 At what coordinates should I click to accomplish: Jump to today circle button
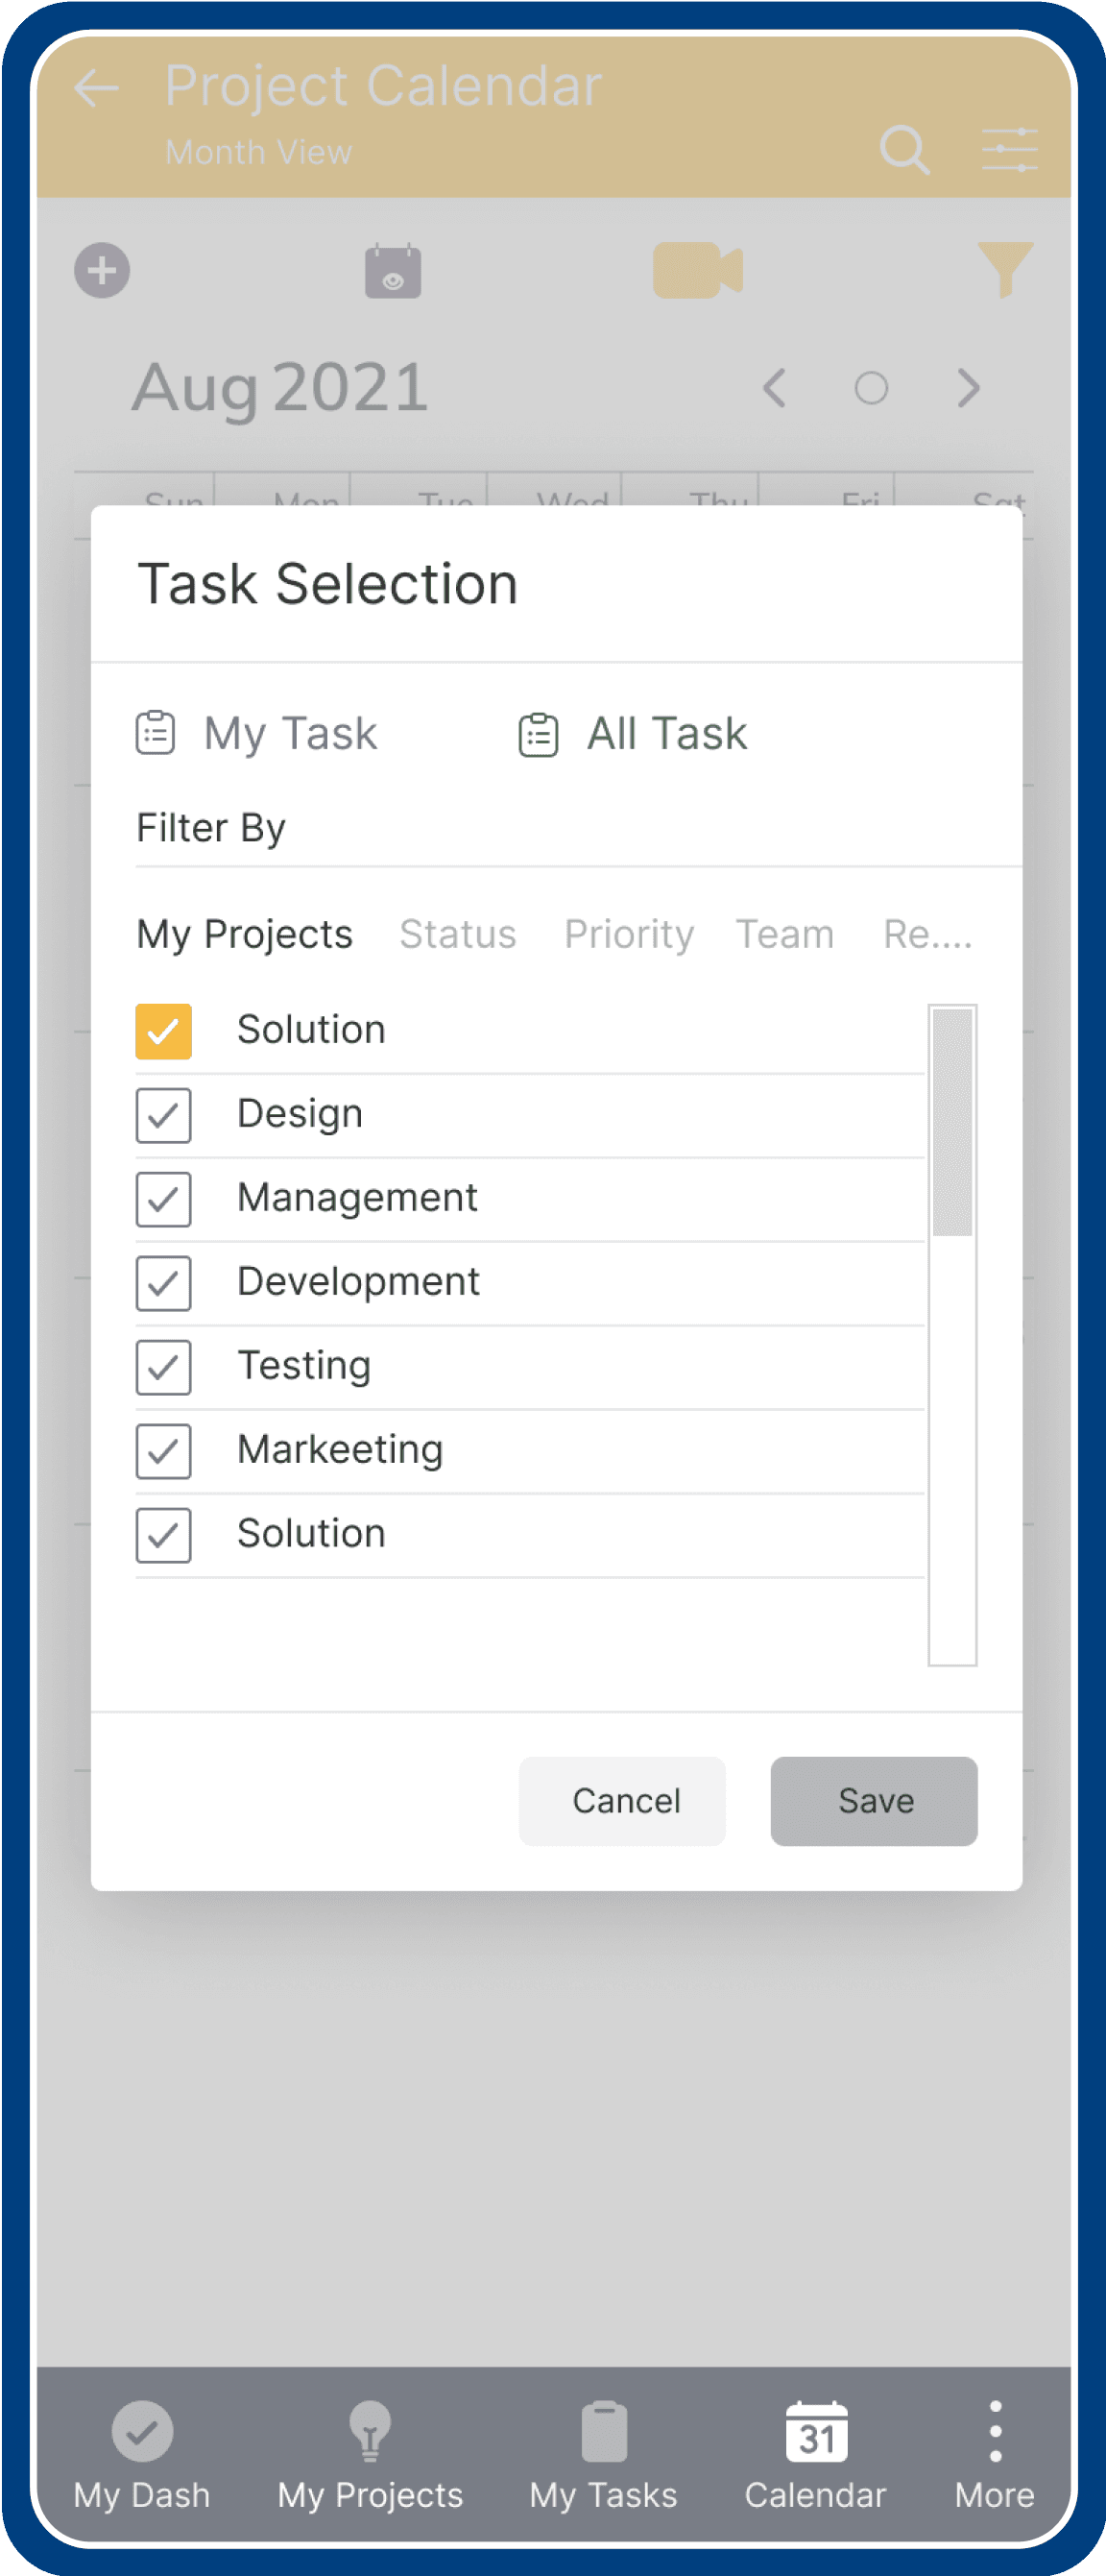click(871, 388)
